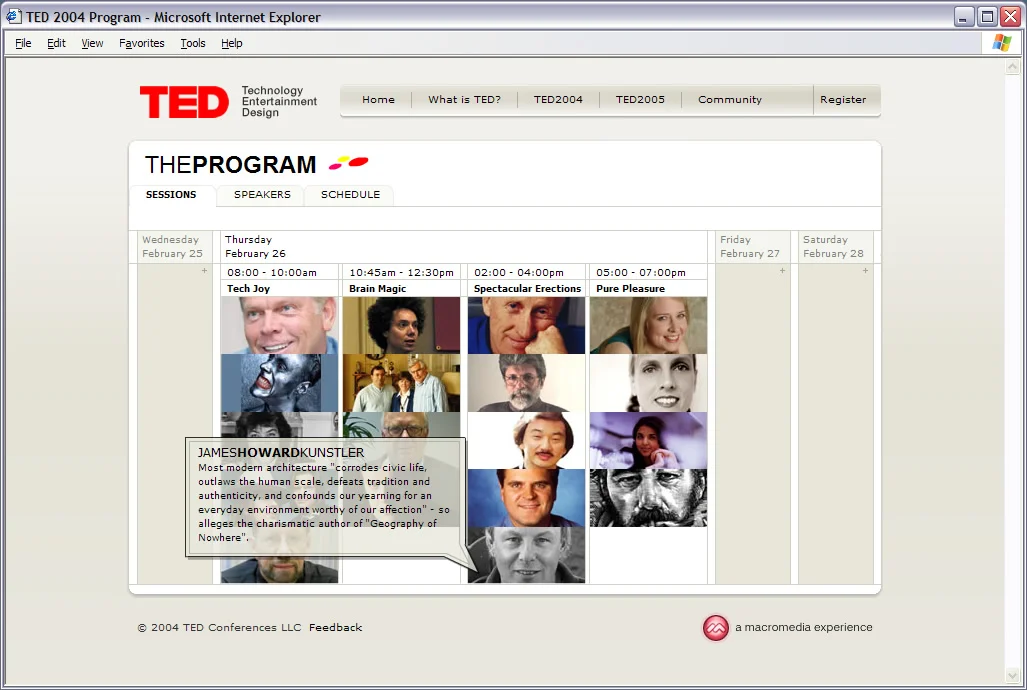Expand the Friday February 27 column
Screen dimensions: 1027x690
pyautogui.click(x=782, y=271)
